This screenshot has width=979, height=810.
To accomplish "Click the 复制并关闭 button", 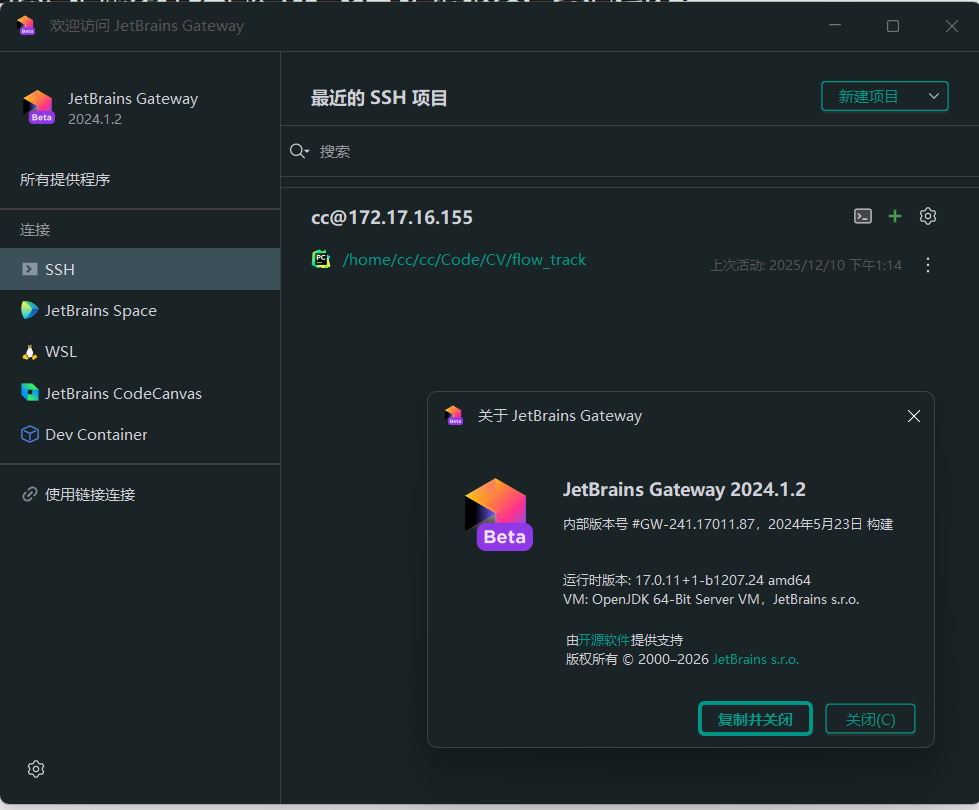I will pos(755,719).
